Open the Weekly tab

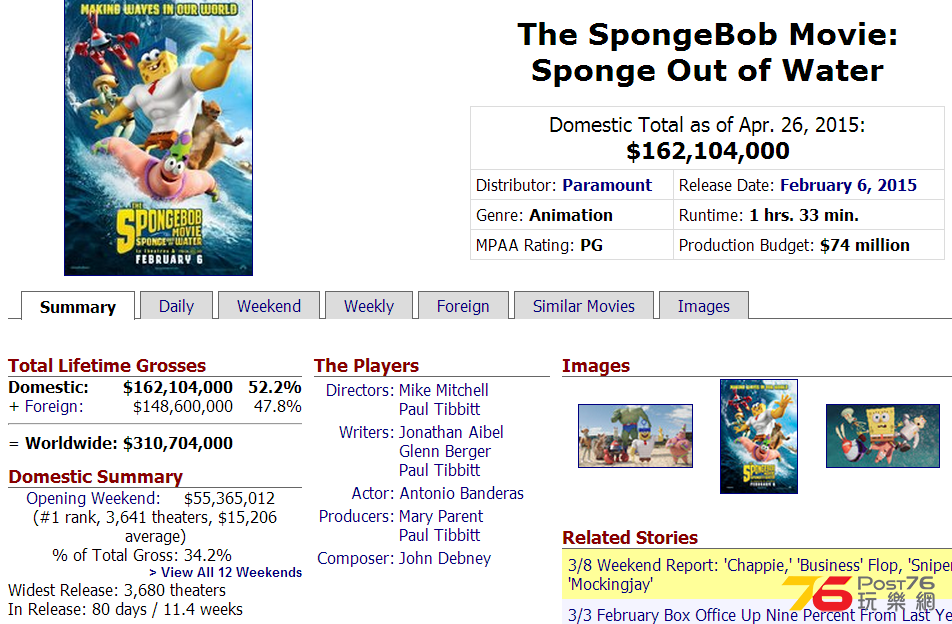[369, 306]
